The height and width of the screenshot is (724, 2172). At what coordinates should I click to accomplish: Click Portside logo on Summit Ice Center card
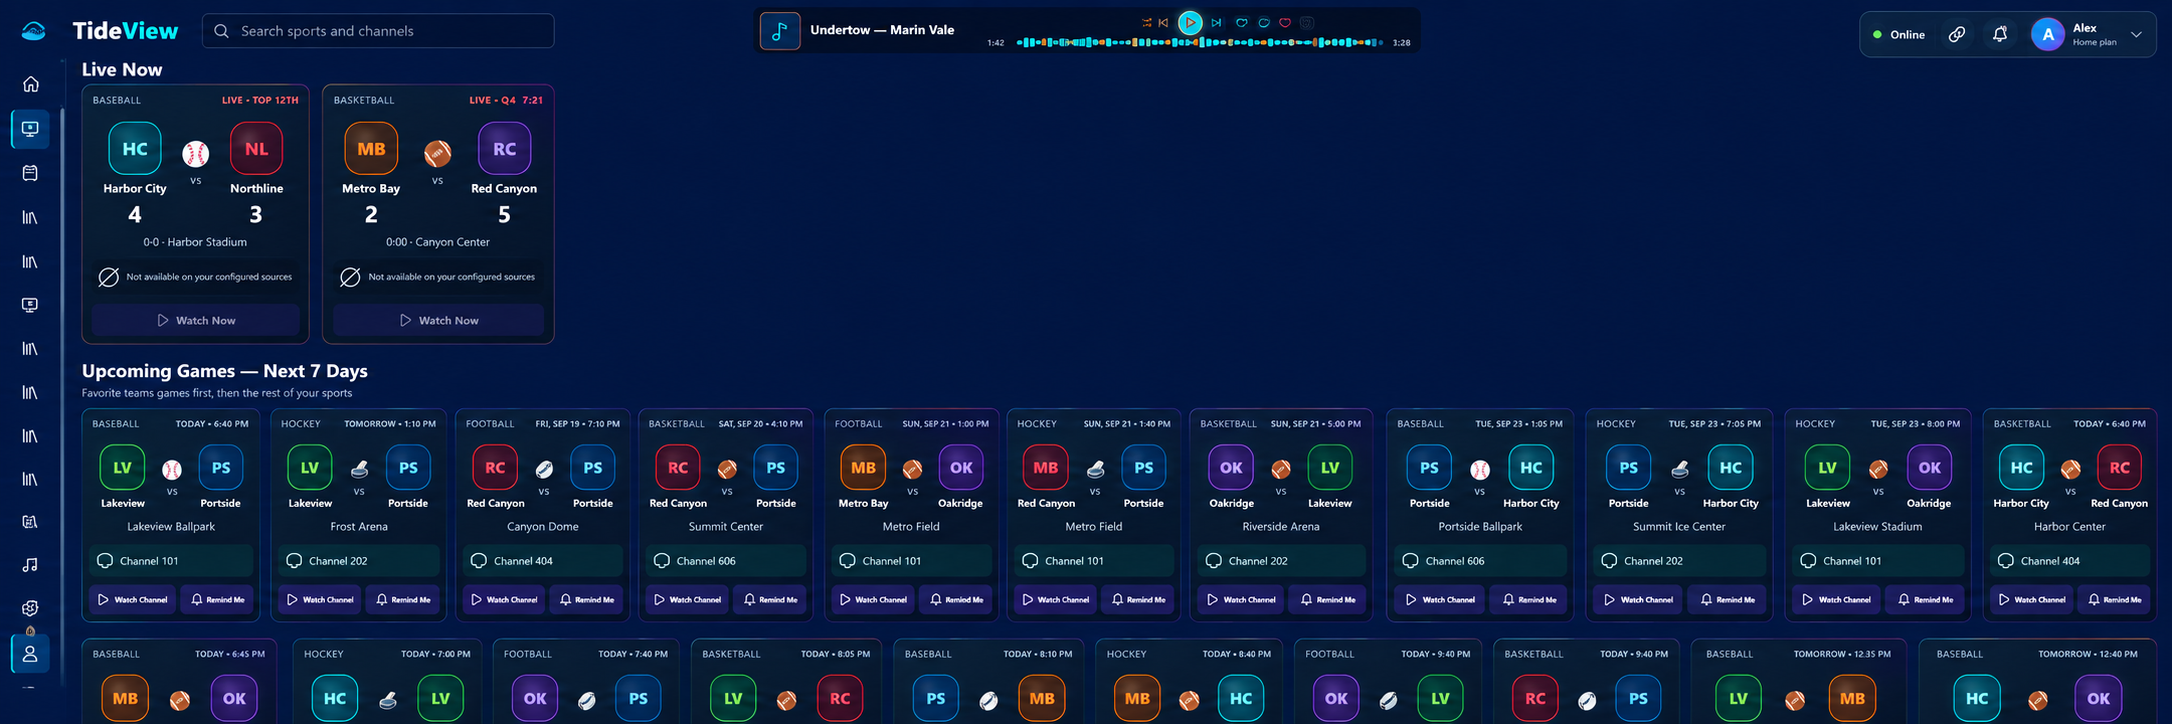point(1628,468)
